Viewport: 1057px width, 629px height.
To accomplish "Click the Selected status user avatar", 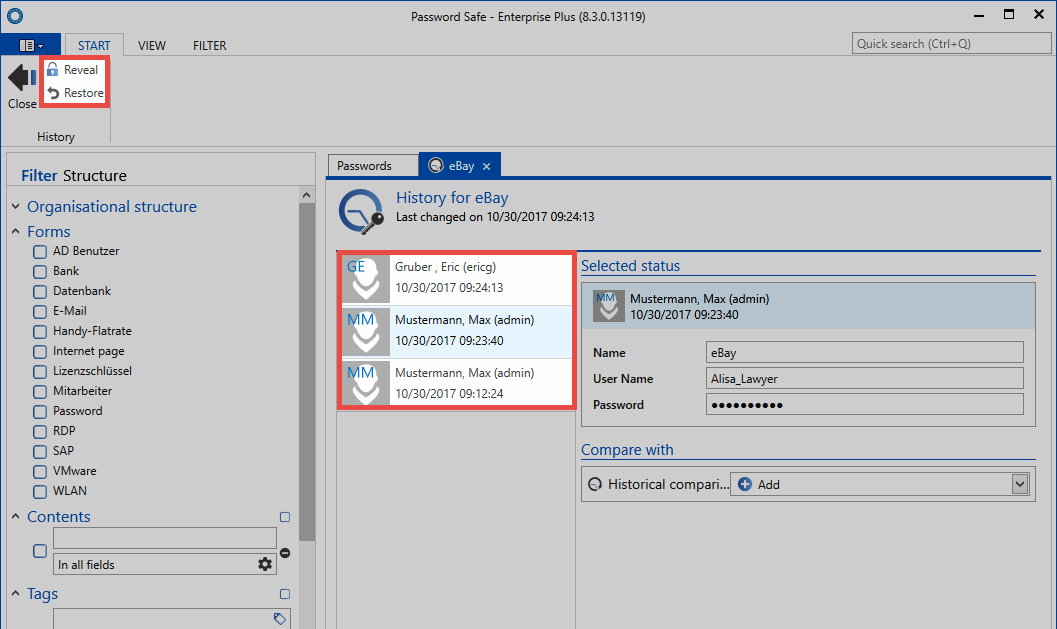I will (609, 306).
